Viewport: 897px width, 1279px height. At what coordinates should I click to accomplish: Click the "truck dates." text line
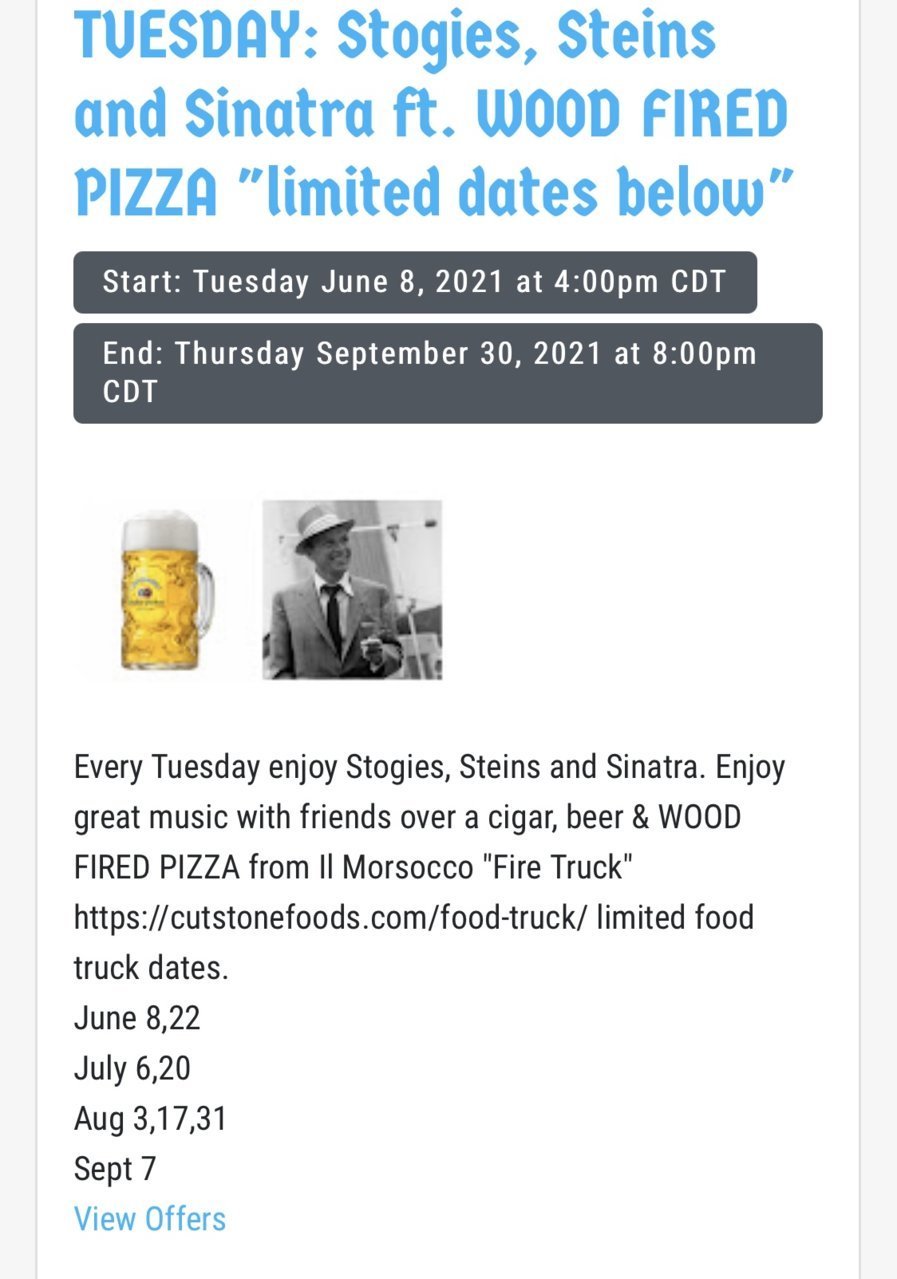151,967
